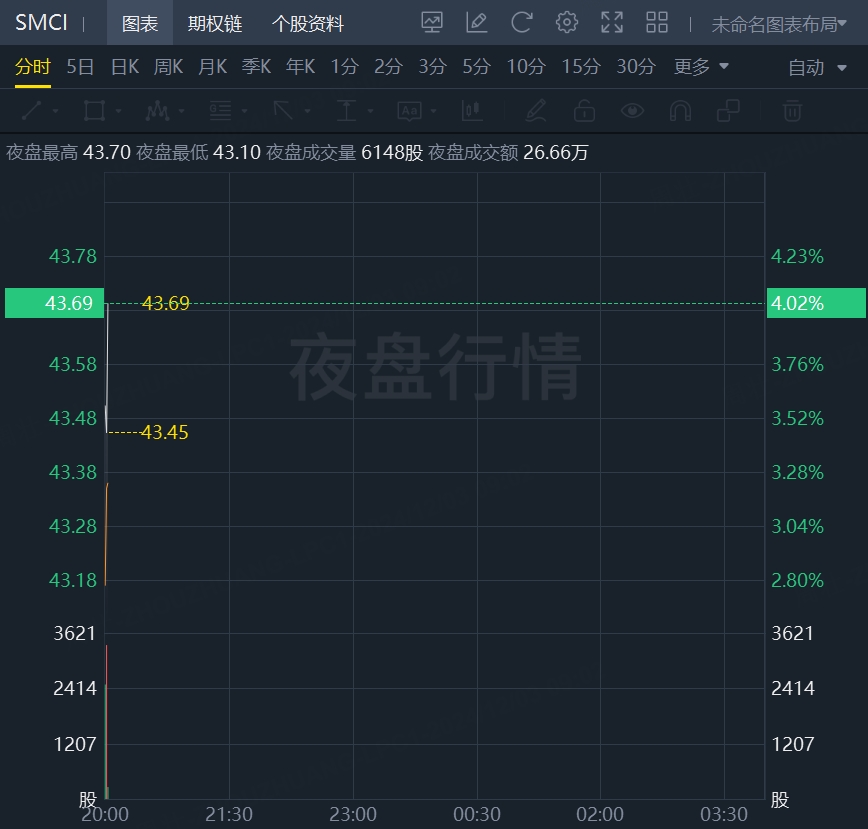Click the candlestick chart marker tool
The width and height of the screenshot is (868, 829).
coord(472,111)
